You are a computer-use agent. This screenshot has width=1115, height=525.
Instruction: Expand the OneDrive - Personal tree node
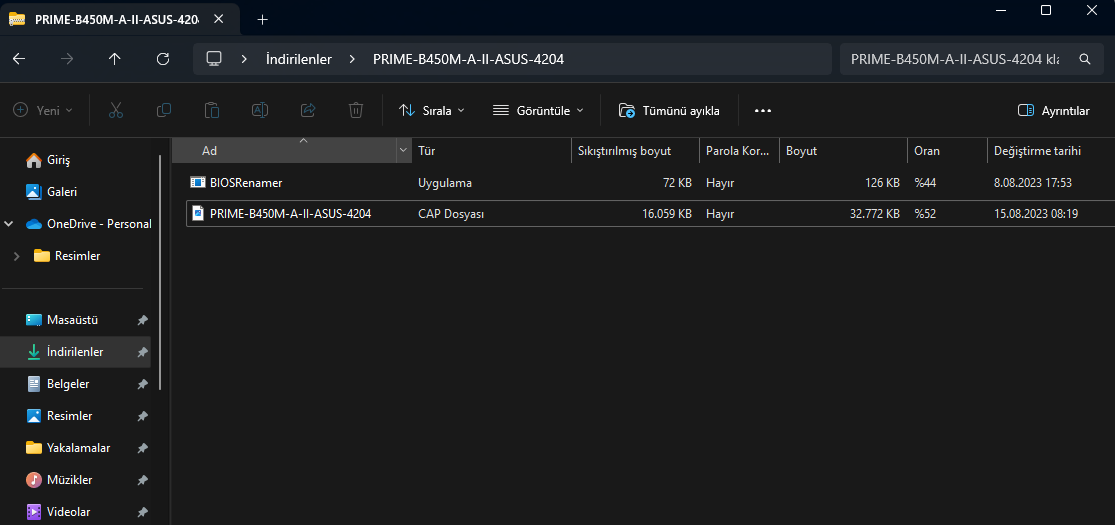(x=10, y=224)
